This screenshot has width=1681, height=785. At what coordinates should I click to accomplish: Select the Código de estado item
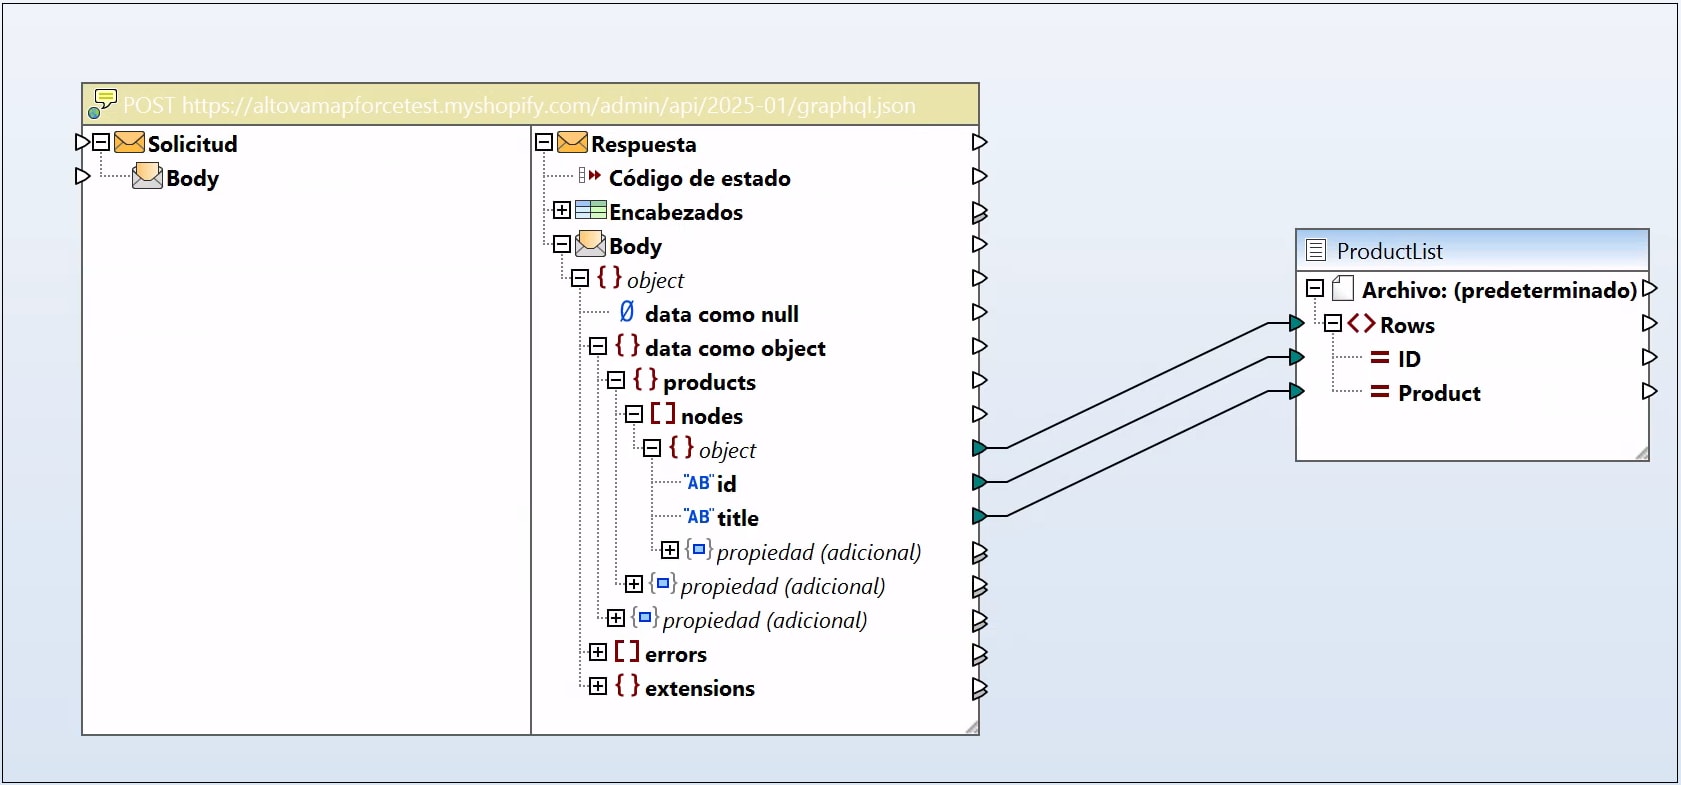click(x=699, y=178)
